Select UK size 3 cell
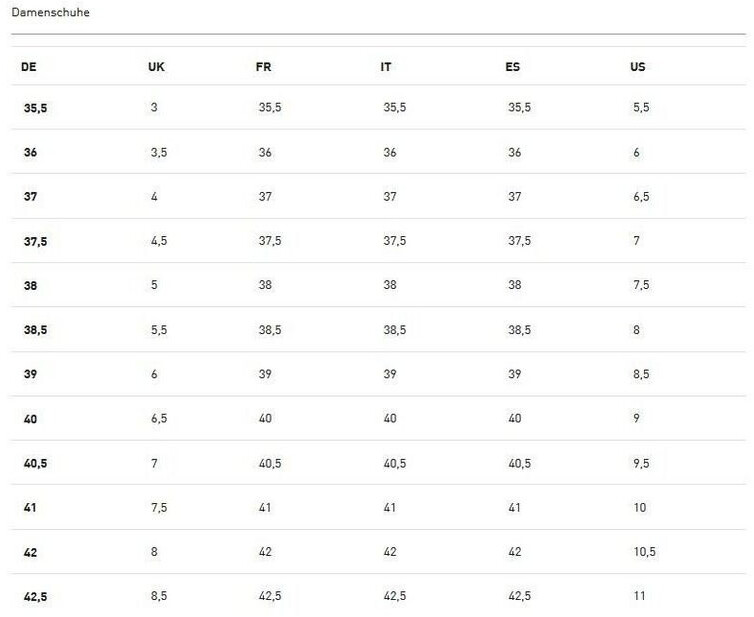The image size is (754, 617). (x=154, y=107)
